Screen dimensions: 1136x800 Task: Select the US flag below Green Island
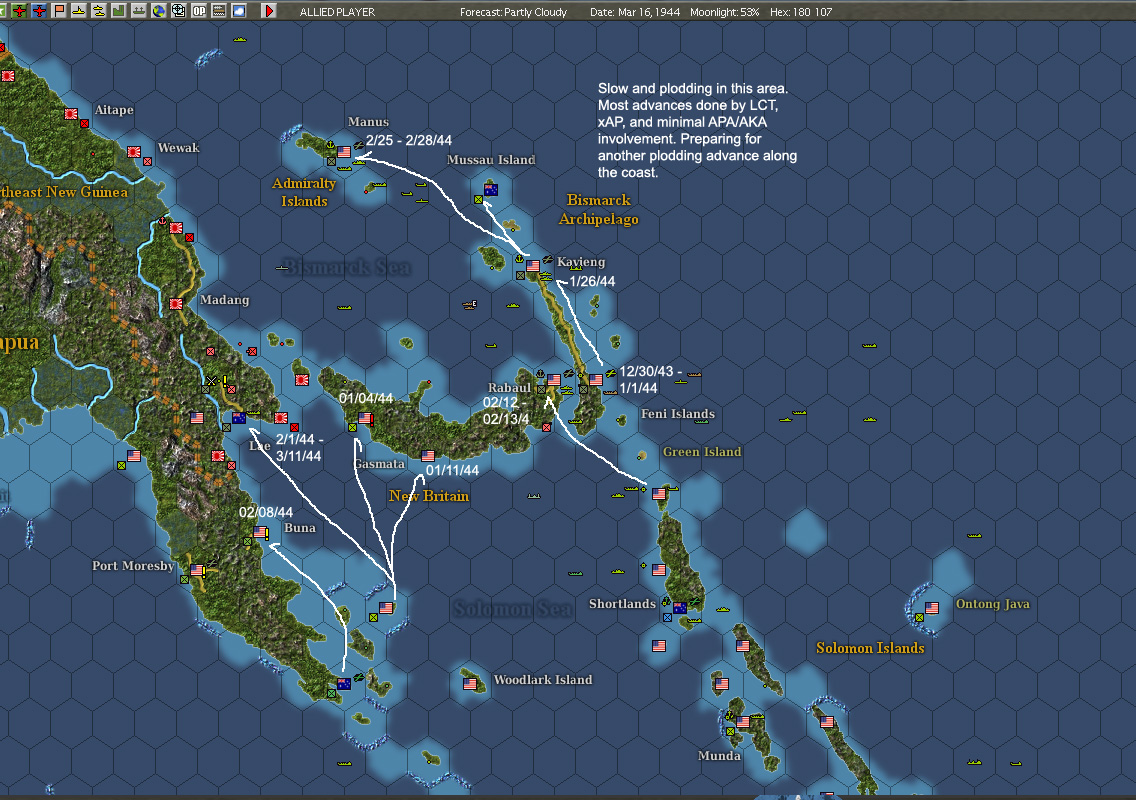point(659,494)
